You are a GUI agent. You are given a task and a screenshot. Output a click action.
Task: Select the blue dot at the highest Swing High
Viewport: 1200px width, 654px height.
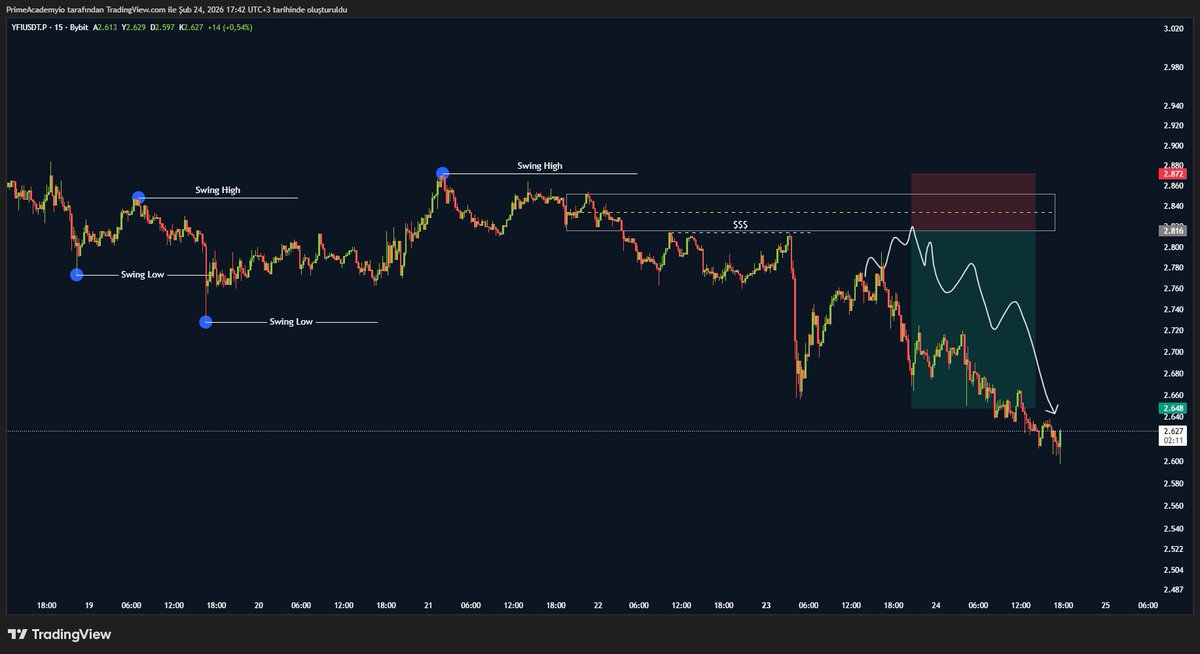pos(443,173)
